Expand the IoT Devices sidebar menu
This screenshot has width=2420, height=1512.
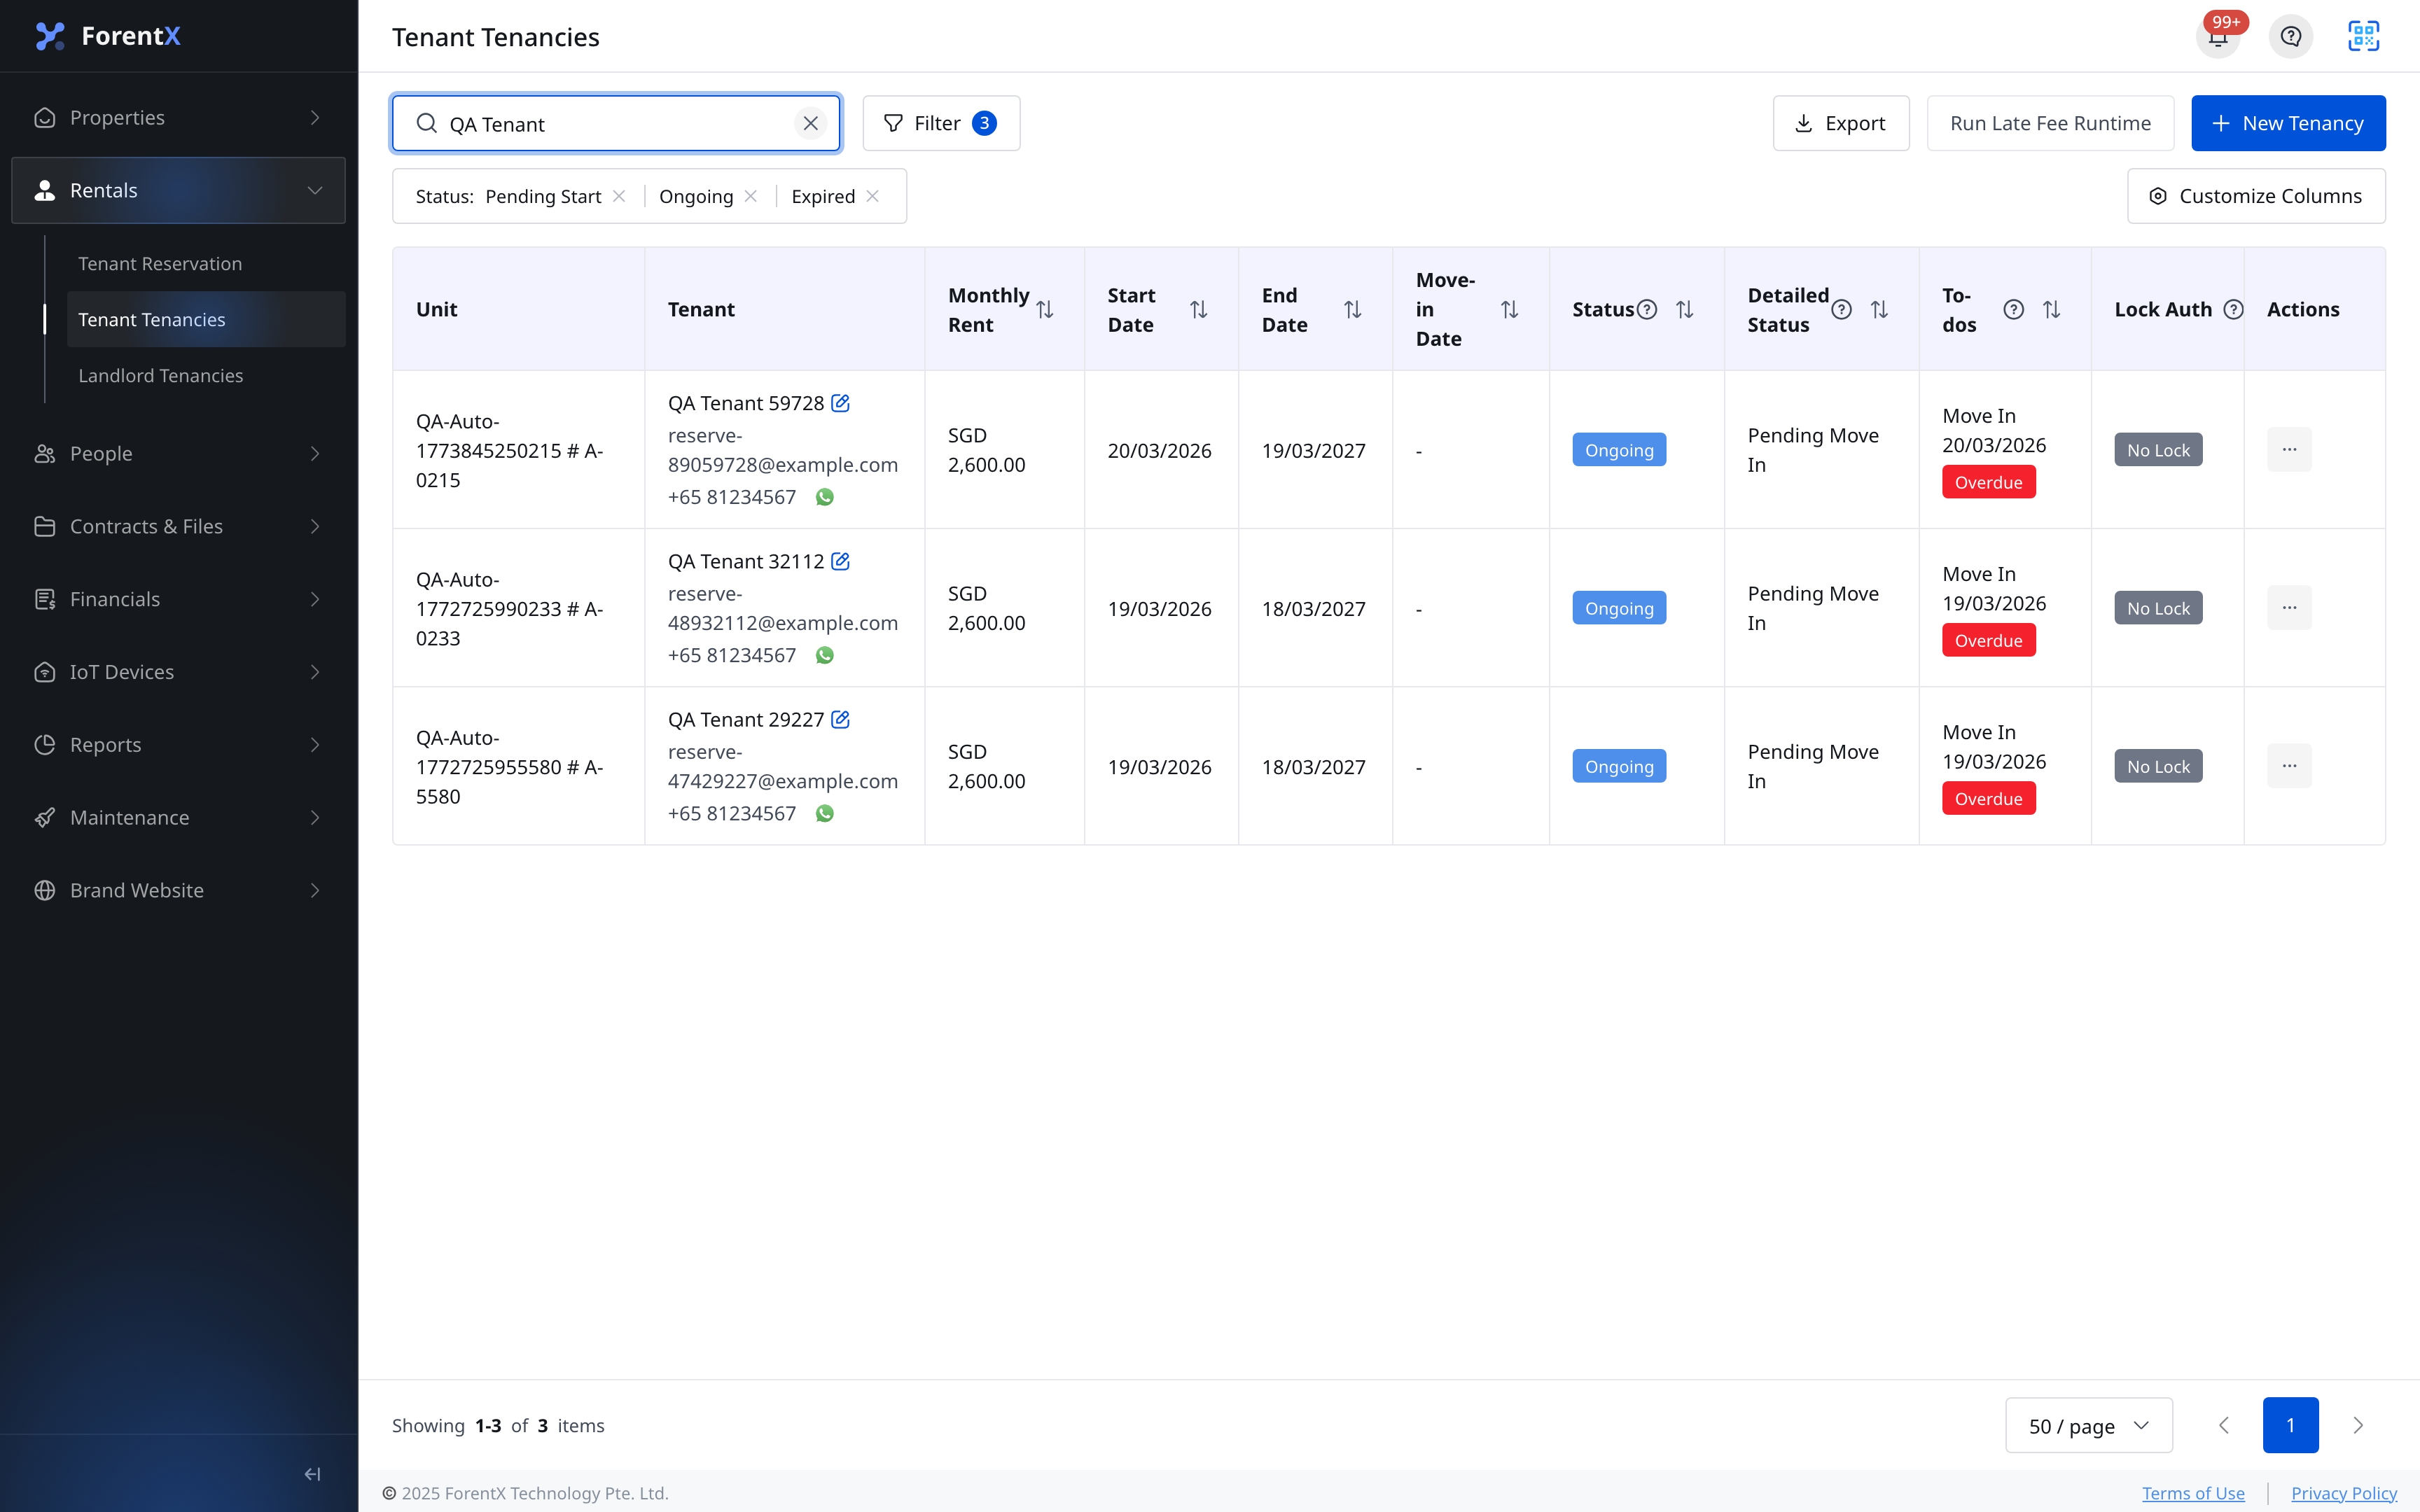[x=179, y=672]
